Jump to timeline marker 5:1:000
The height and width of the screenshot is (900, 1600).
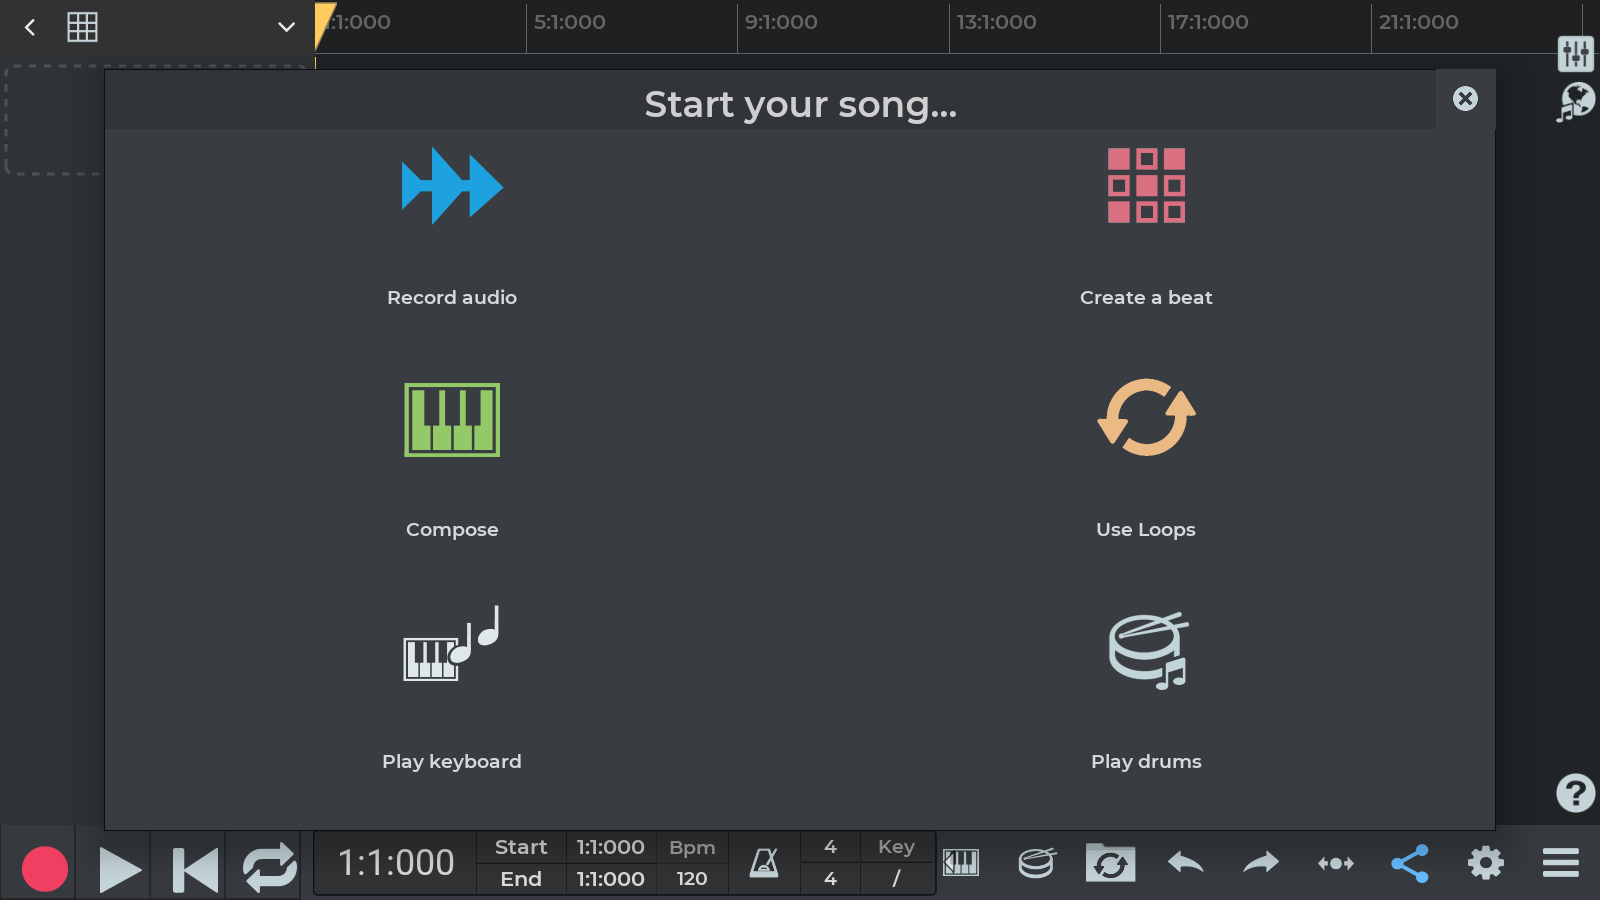point(570,22)
